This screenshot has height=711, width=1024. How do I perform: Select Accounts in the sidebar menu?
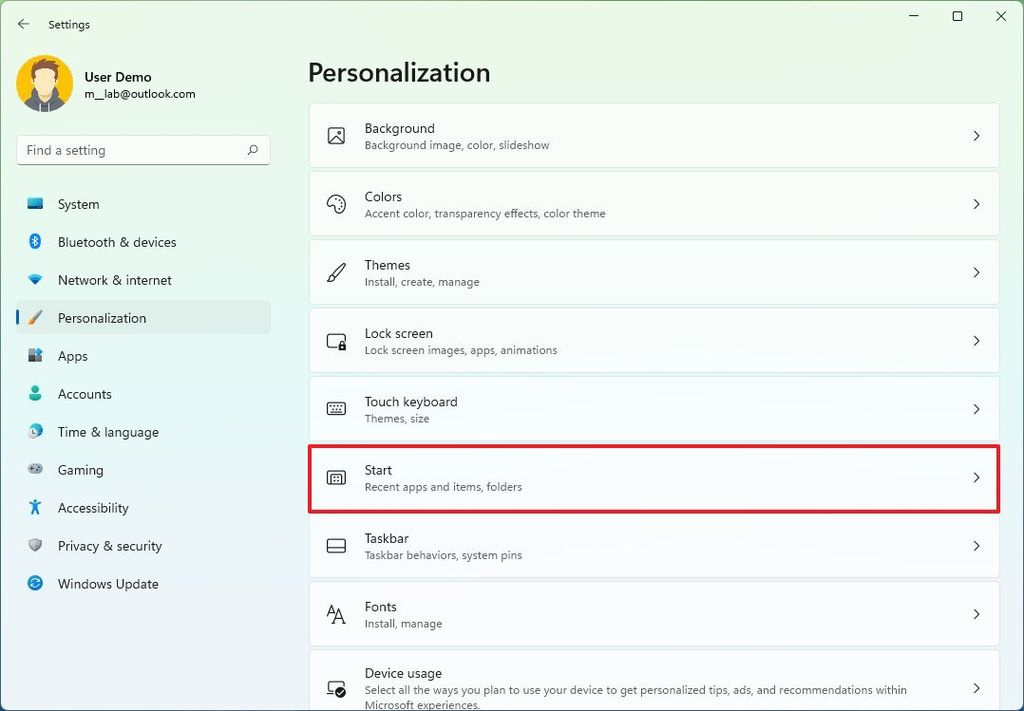pos(85,394)
